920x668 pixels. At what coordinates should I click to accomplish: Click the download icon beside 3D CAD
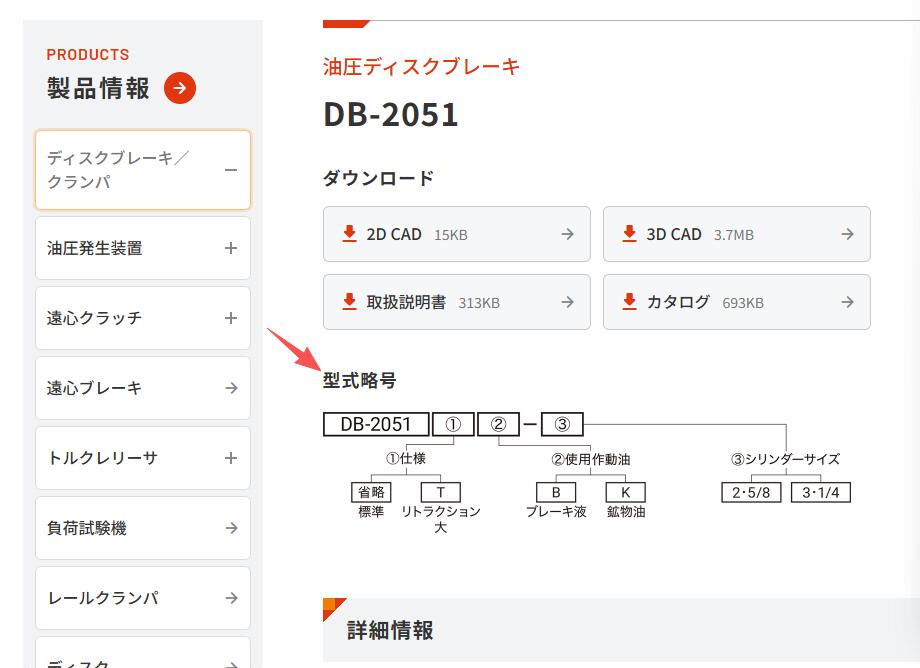point(629,234)
